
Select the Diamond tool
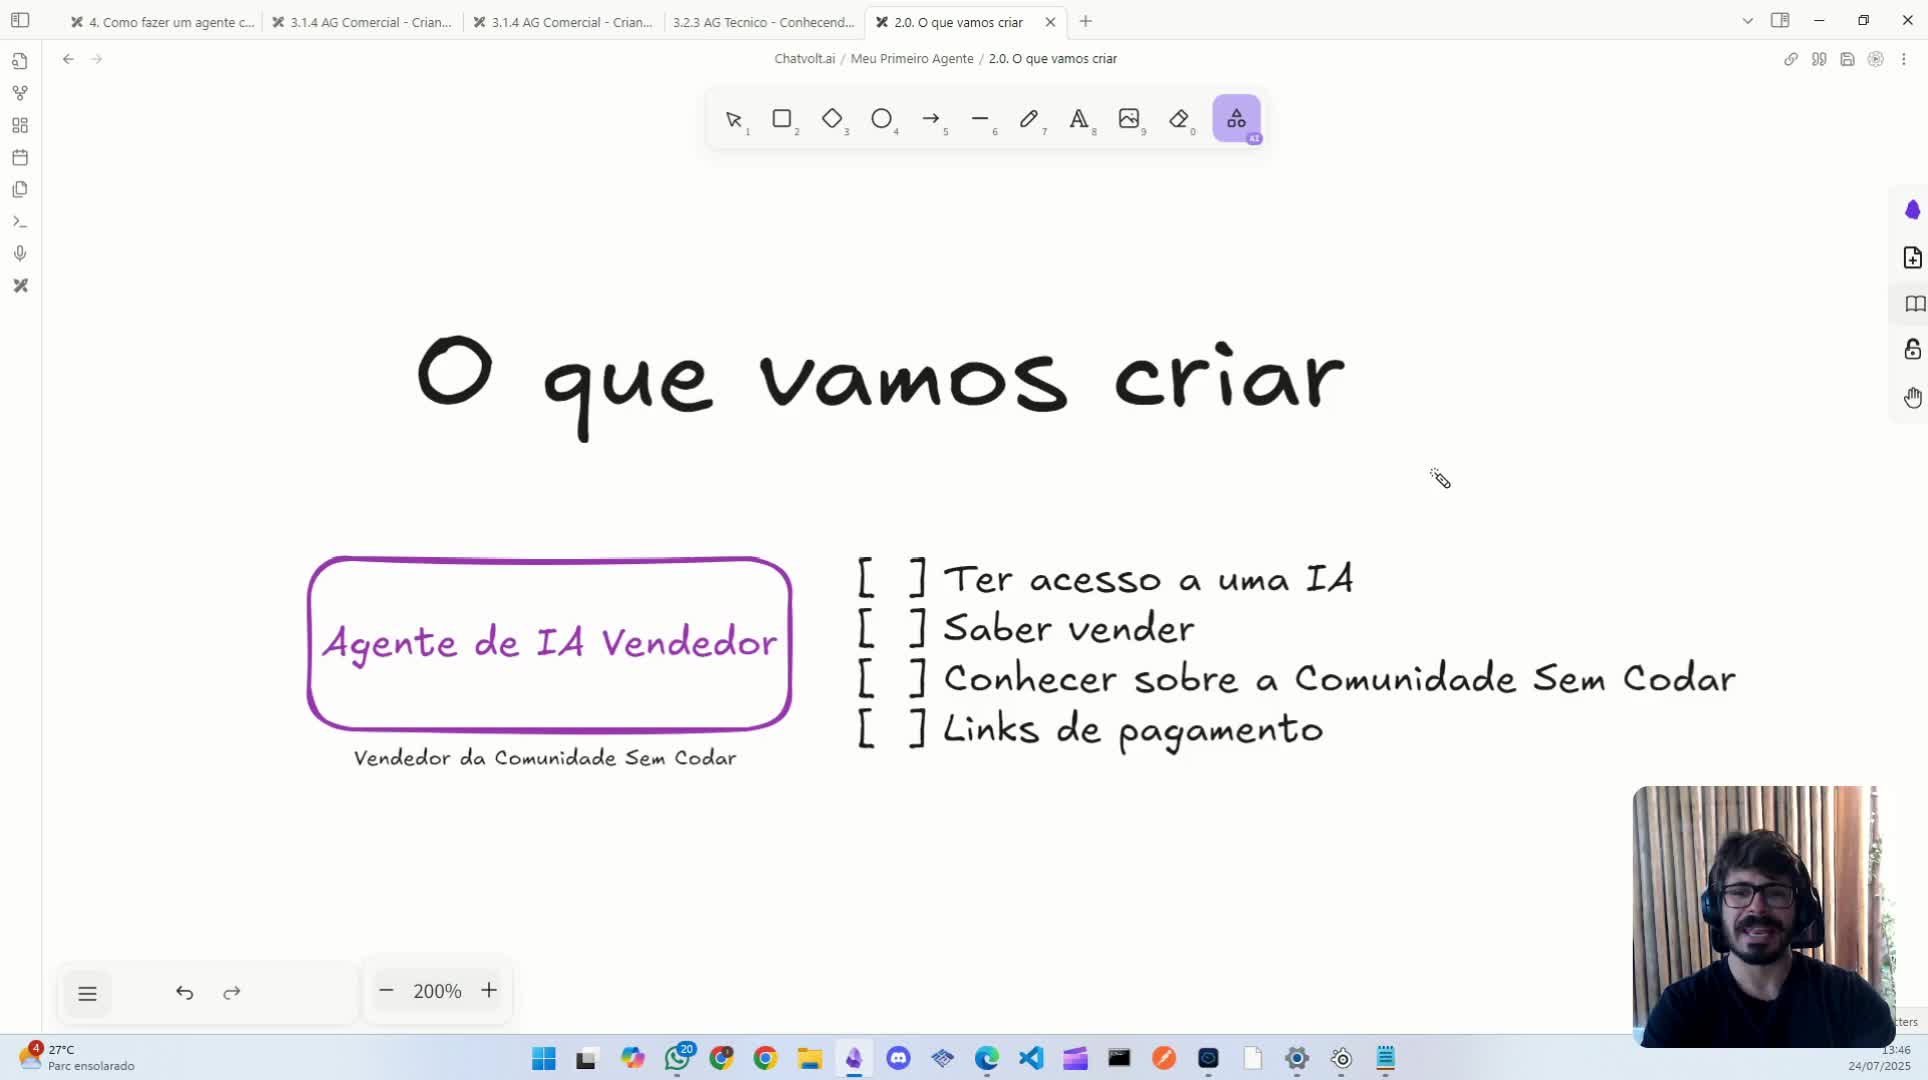tap(833, 119)
